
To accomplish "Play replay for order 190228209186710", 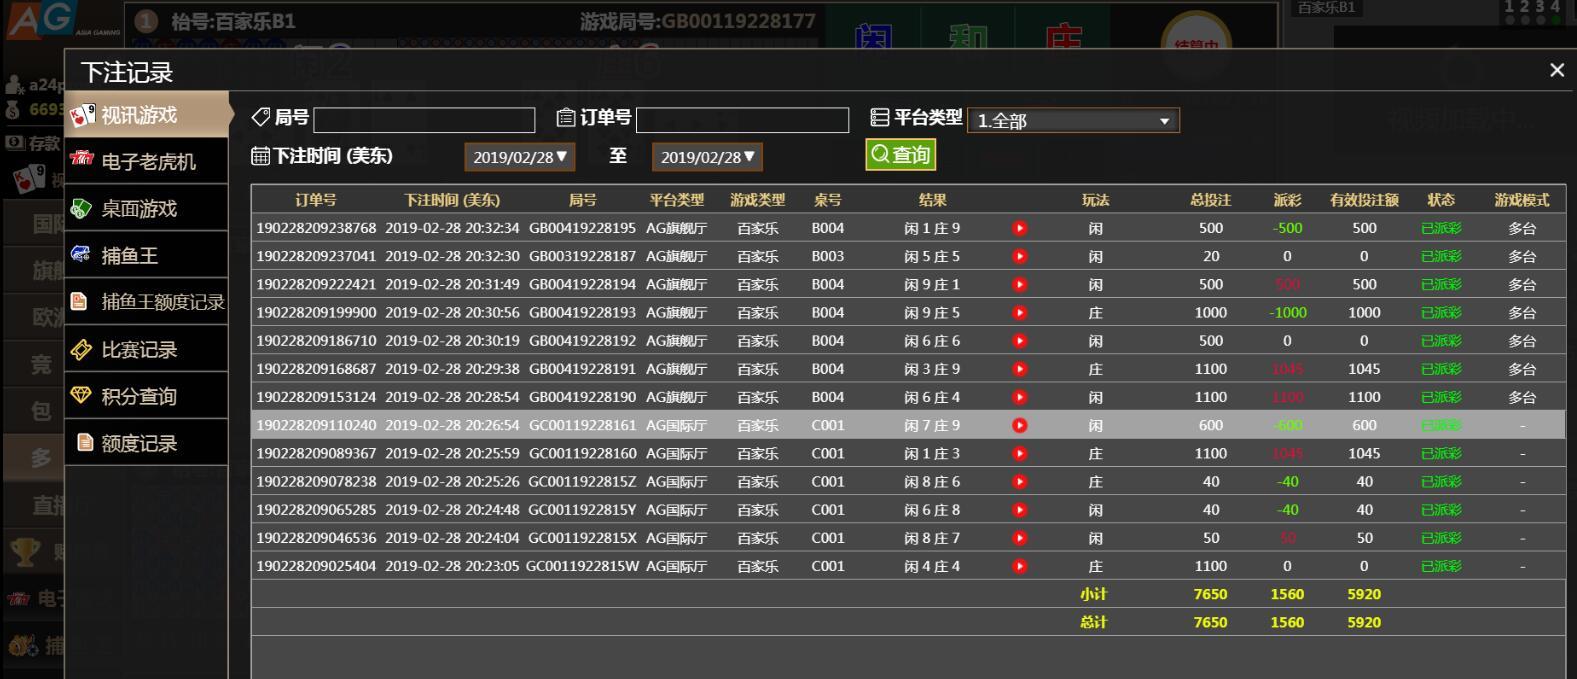I will pos(1019,340).
